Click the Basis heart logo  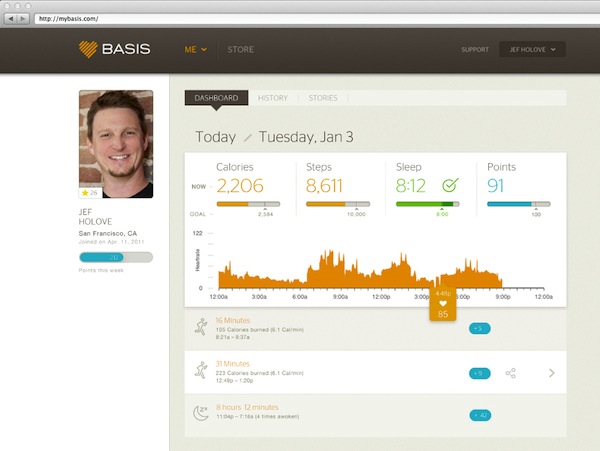(88, 49)
